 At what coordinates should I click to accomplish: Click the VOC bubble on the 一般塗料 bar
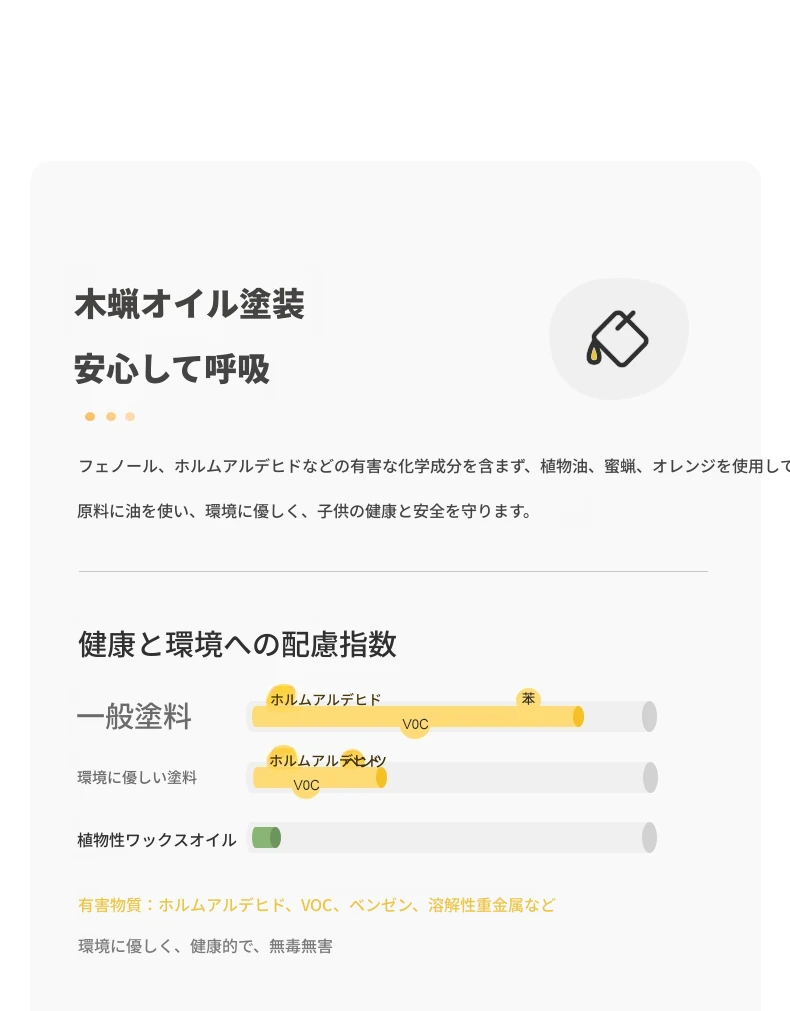pyautogui.click(x=415, y=725)
